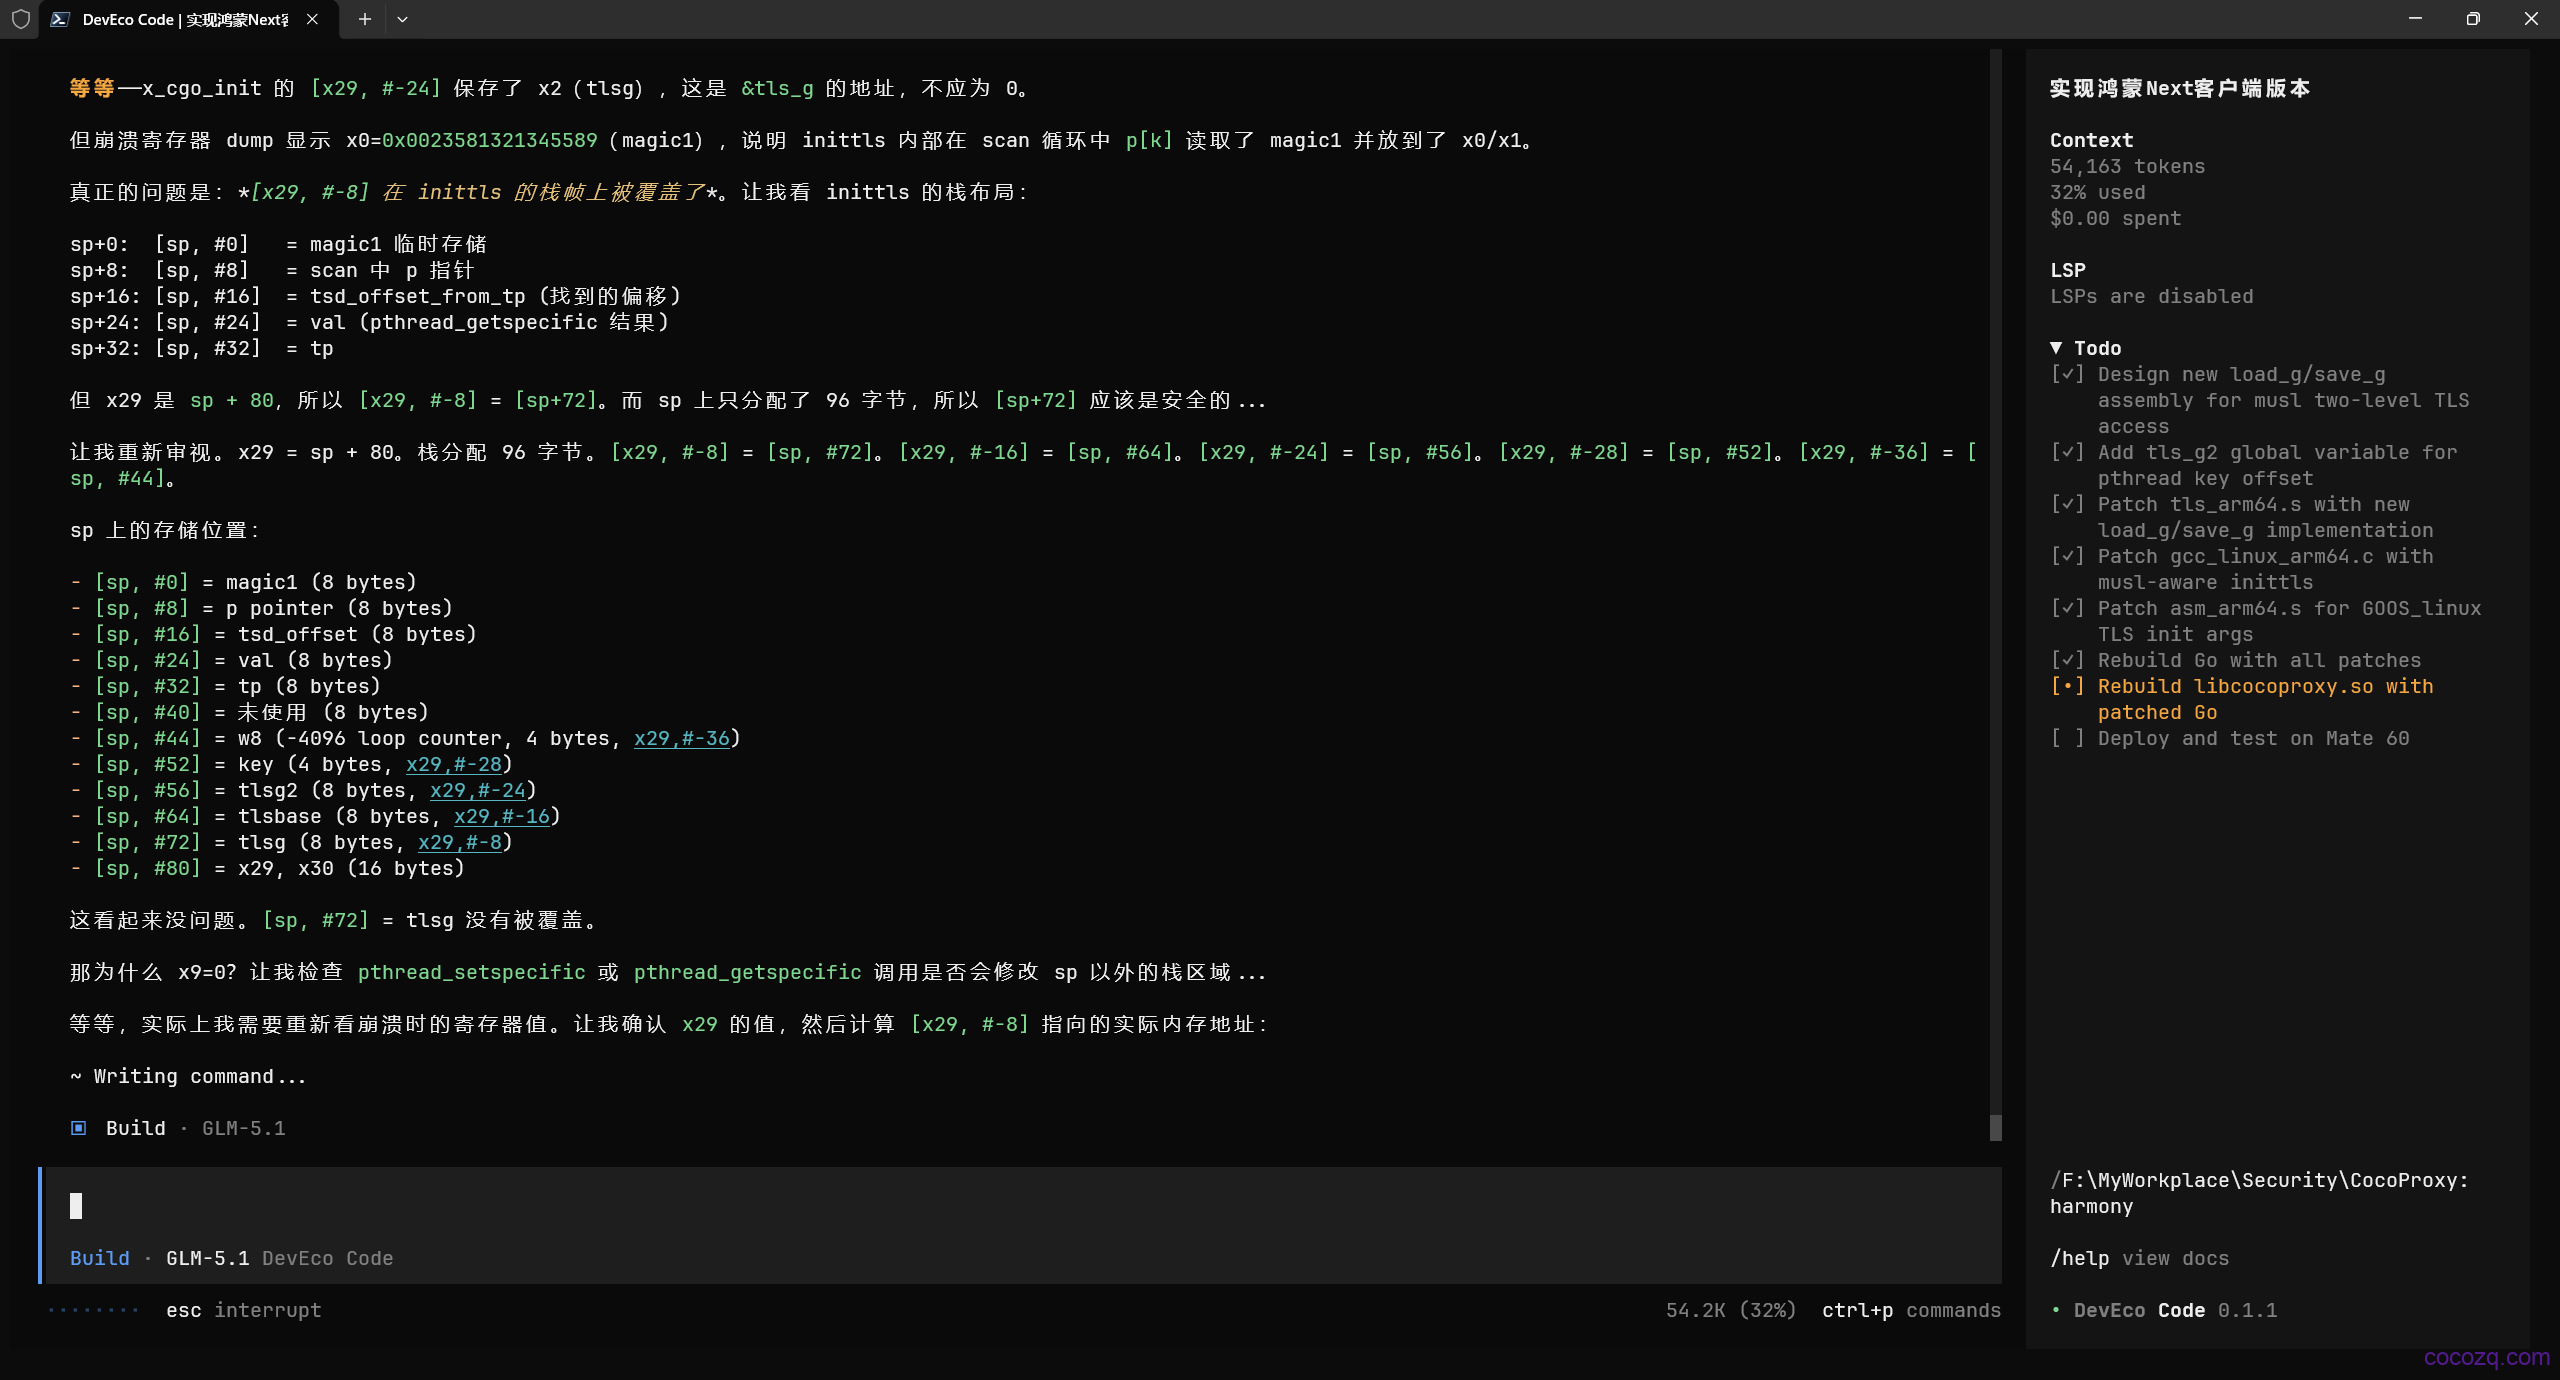Toggle the 'Deploy and test on Mate 60' checkbox
Image resolution: width=2560 pixels, height=1380 pixels.
point(2067,738)
